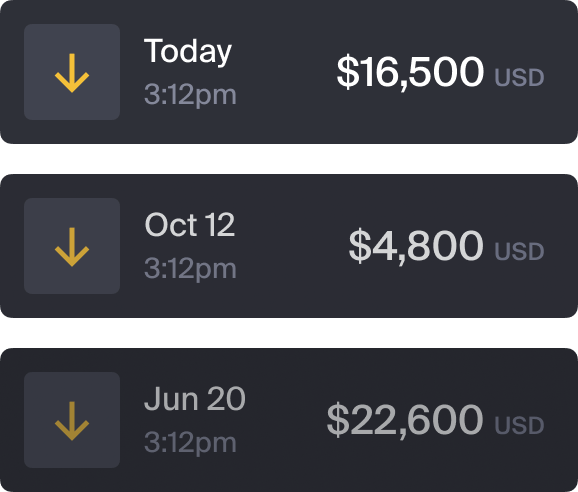Open the Jun 20 transaction card
Screen dimensions: 578x492
click(x=289, y=420)
